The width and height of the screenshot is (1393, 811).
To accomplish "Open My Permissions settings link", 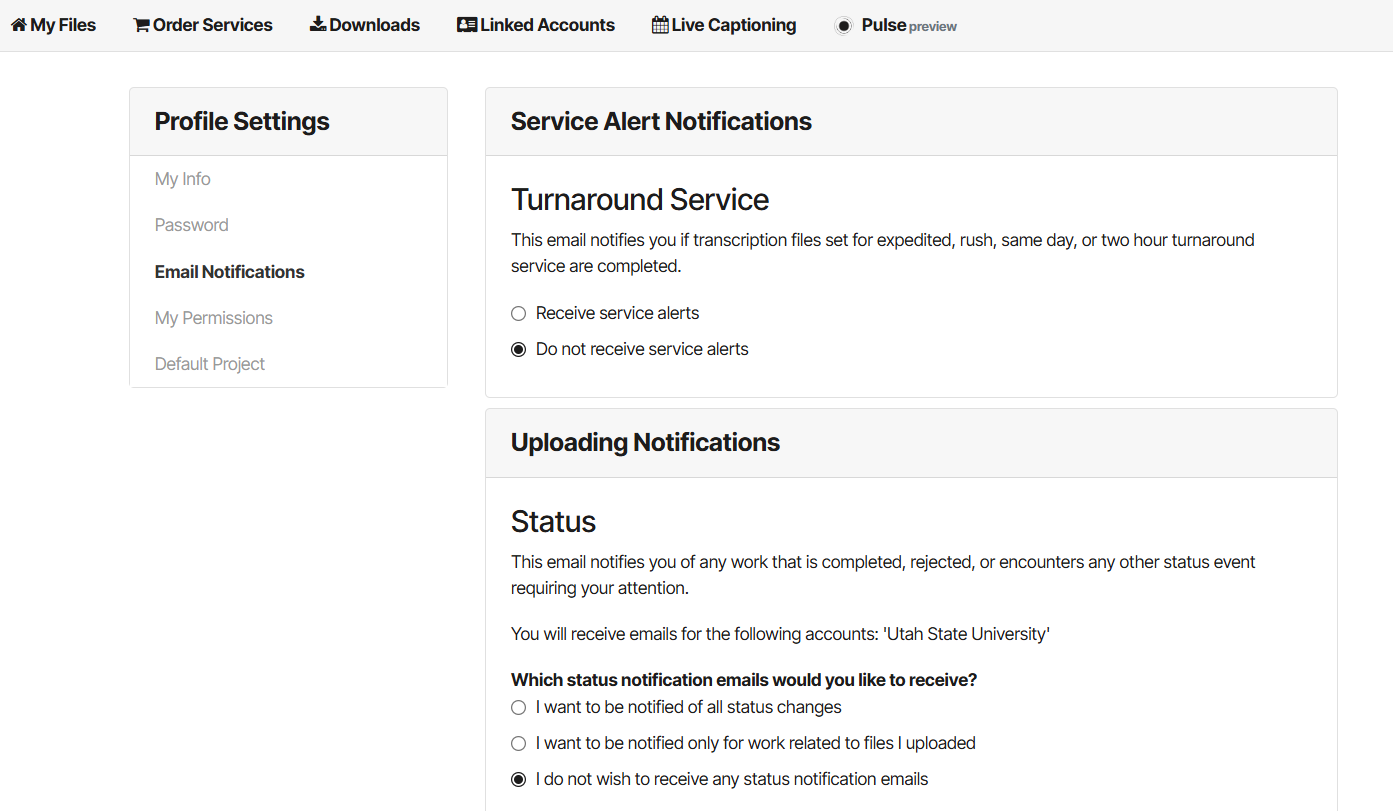I will (214, 318).
